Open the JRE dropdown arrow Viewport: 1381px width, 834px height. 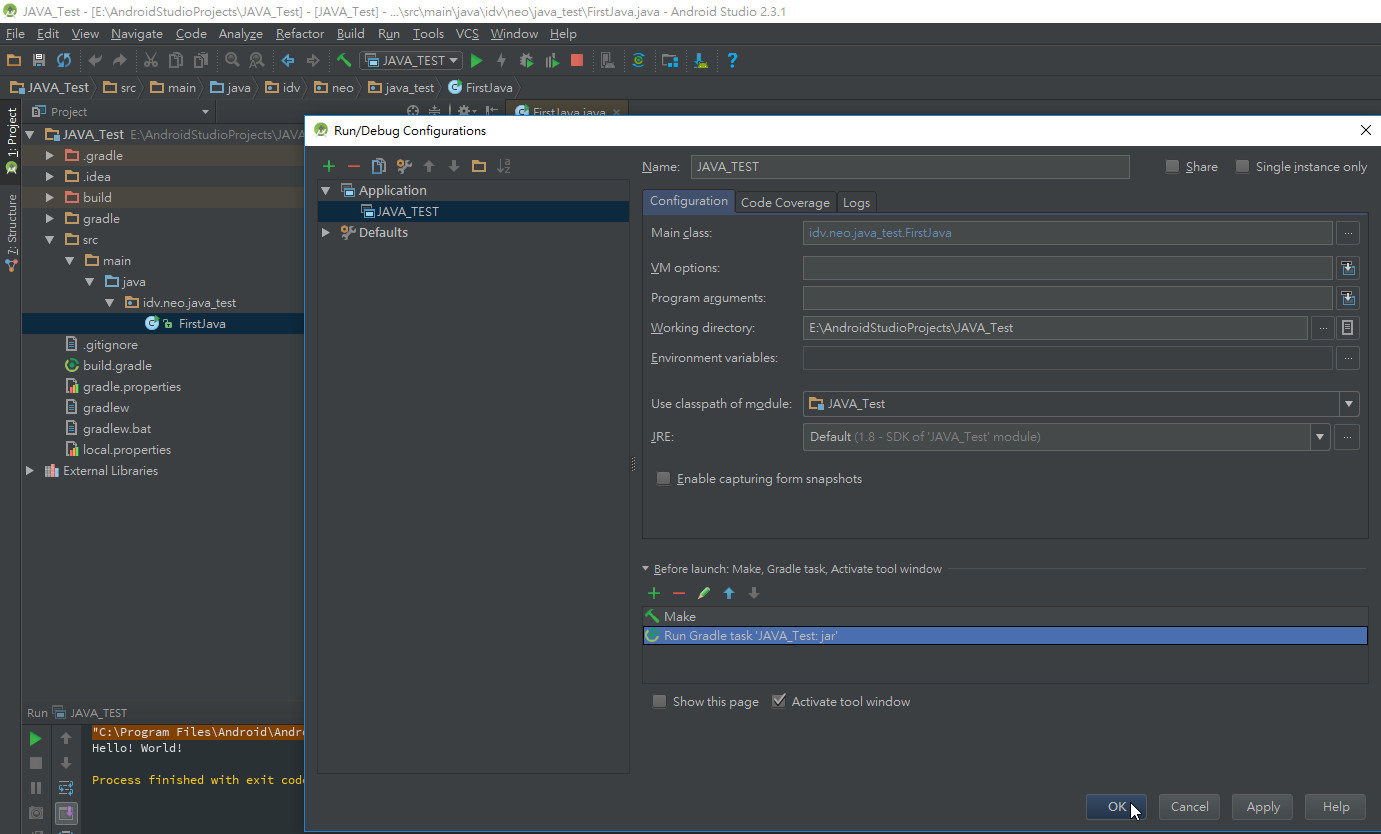pyautogui.click(x=1320, y=437)
